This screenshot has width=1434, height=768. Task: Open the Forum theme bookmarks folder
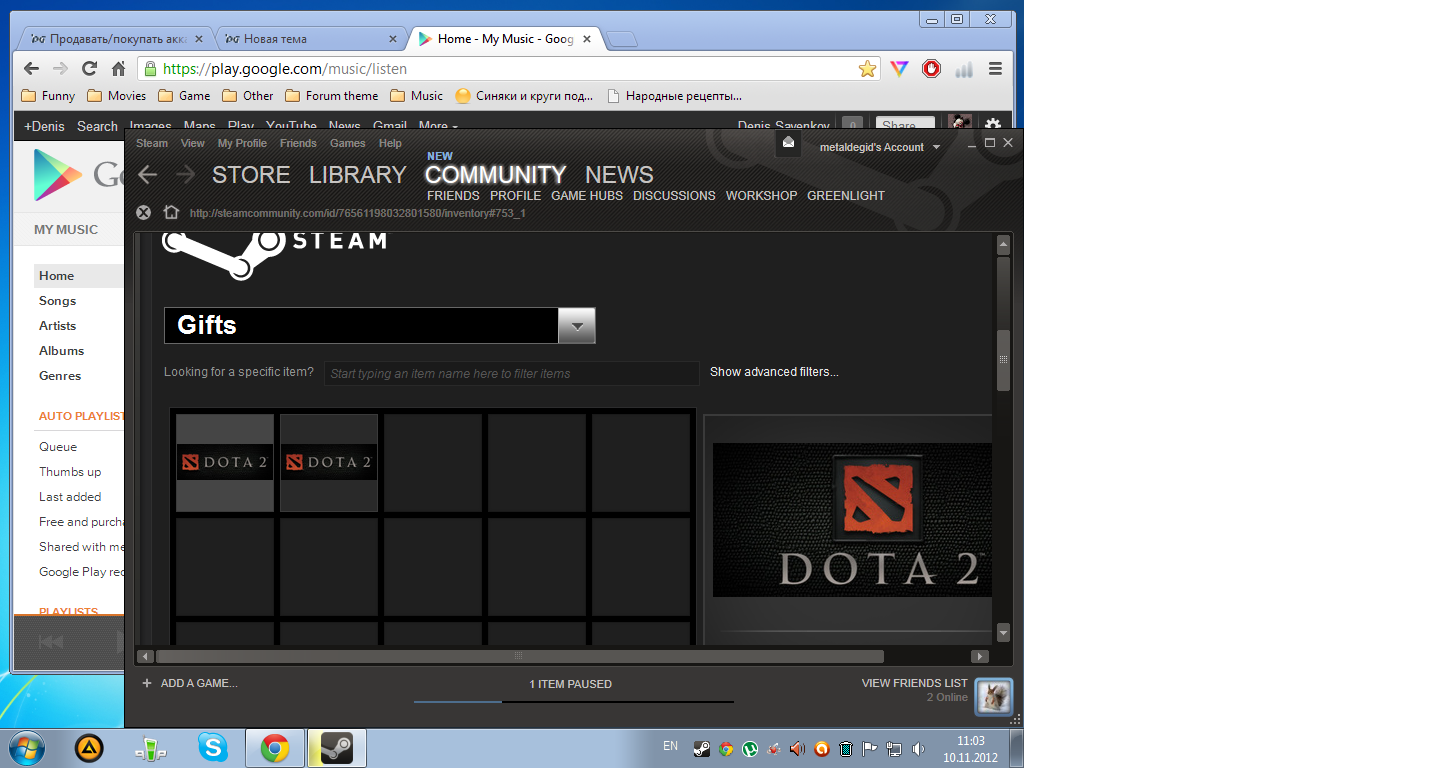pos(332,96)
